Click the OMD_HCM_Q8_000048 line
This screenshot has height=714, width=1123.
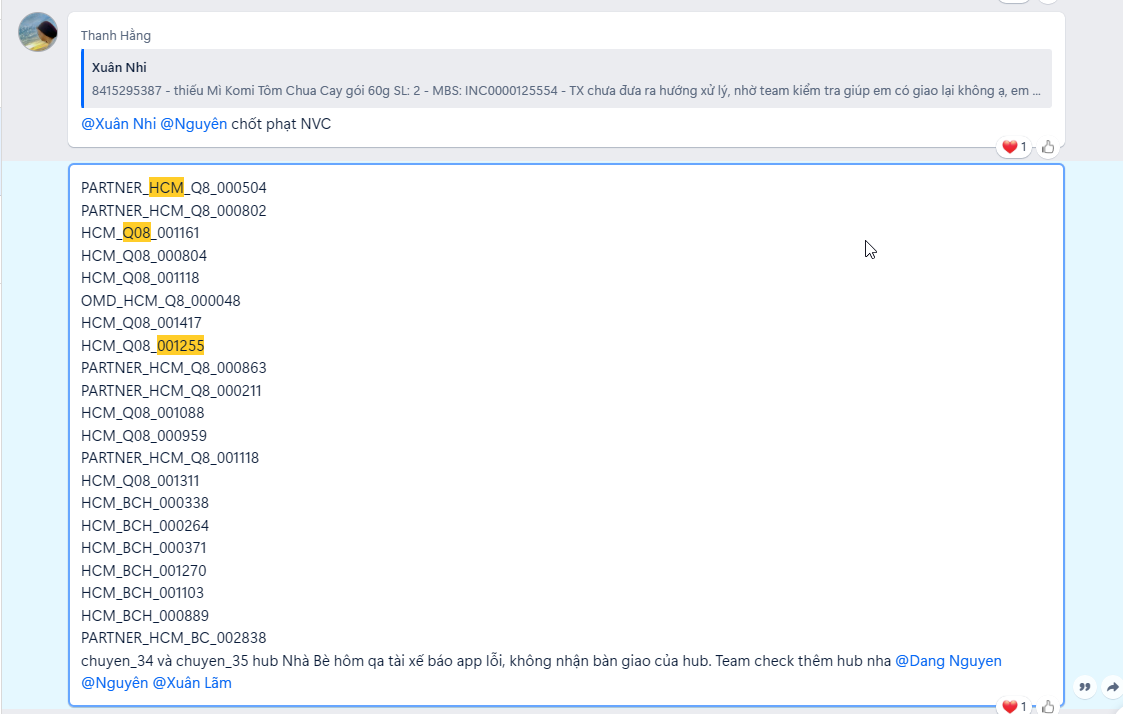pos(160,301)
